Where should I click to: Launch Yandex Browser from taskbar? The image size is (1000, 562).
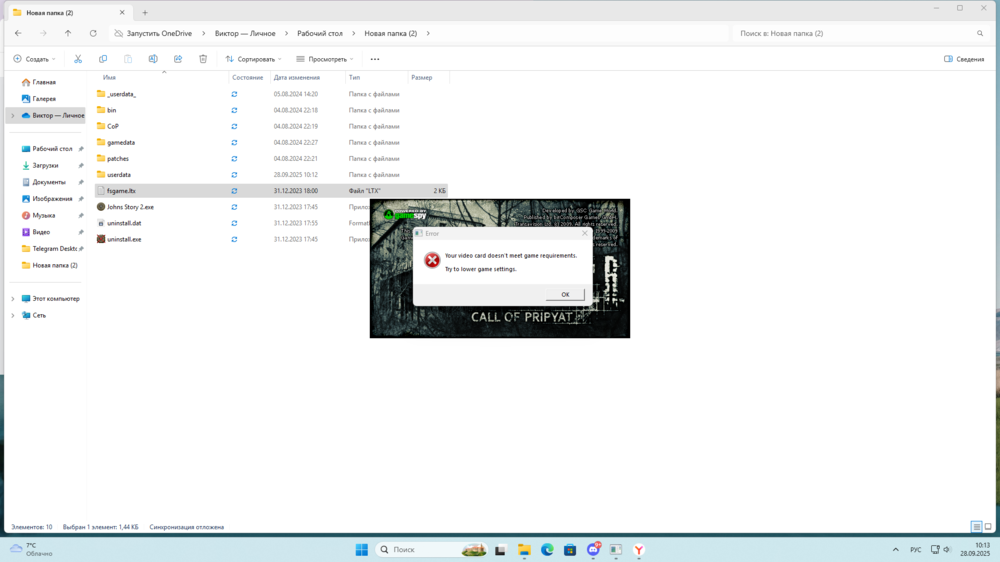[x=639, y=549]
